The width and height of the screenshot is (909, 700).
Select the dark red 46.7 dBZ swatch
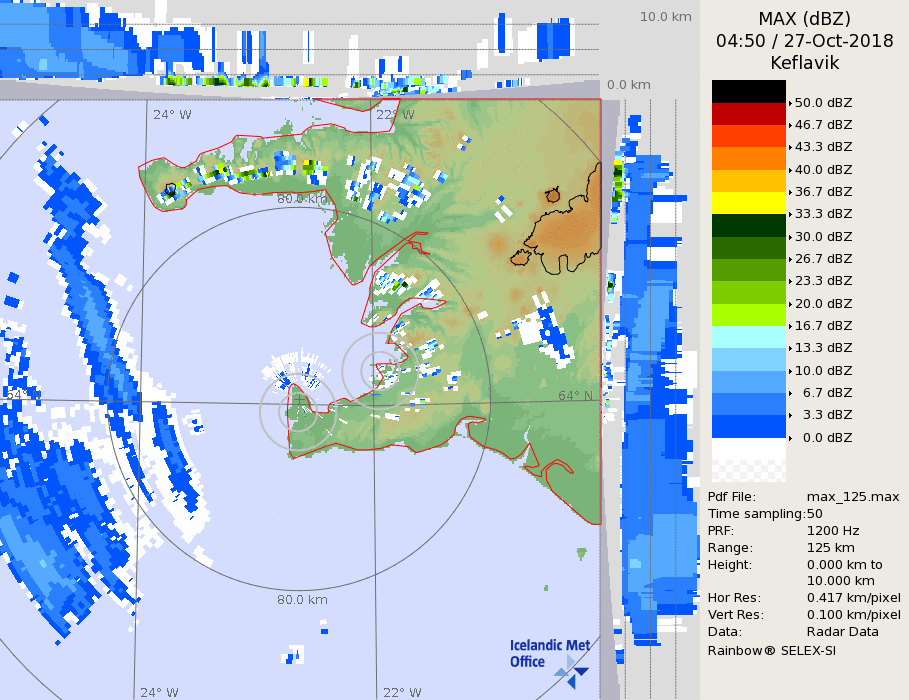click(x=748, y=114)
